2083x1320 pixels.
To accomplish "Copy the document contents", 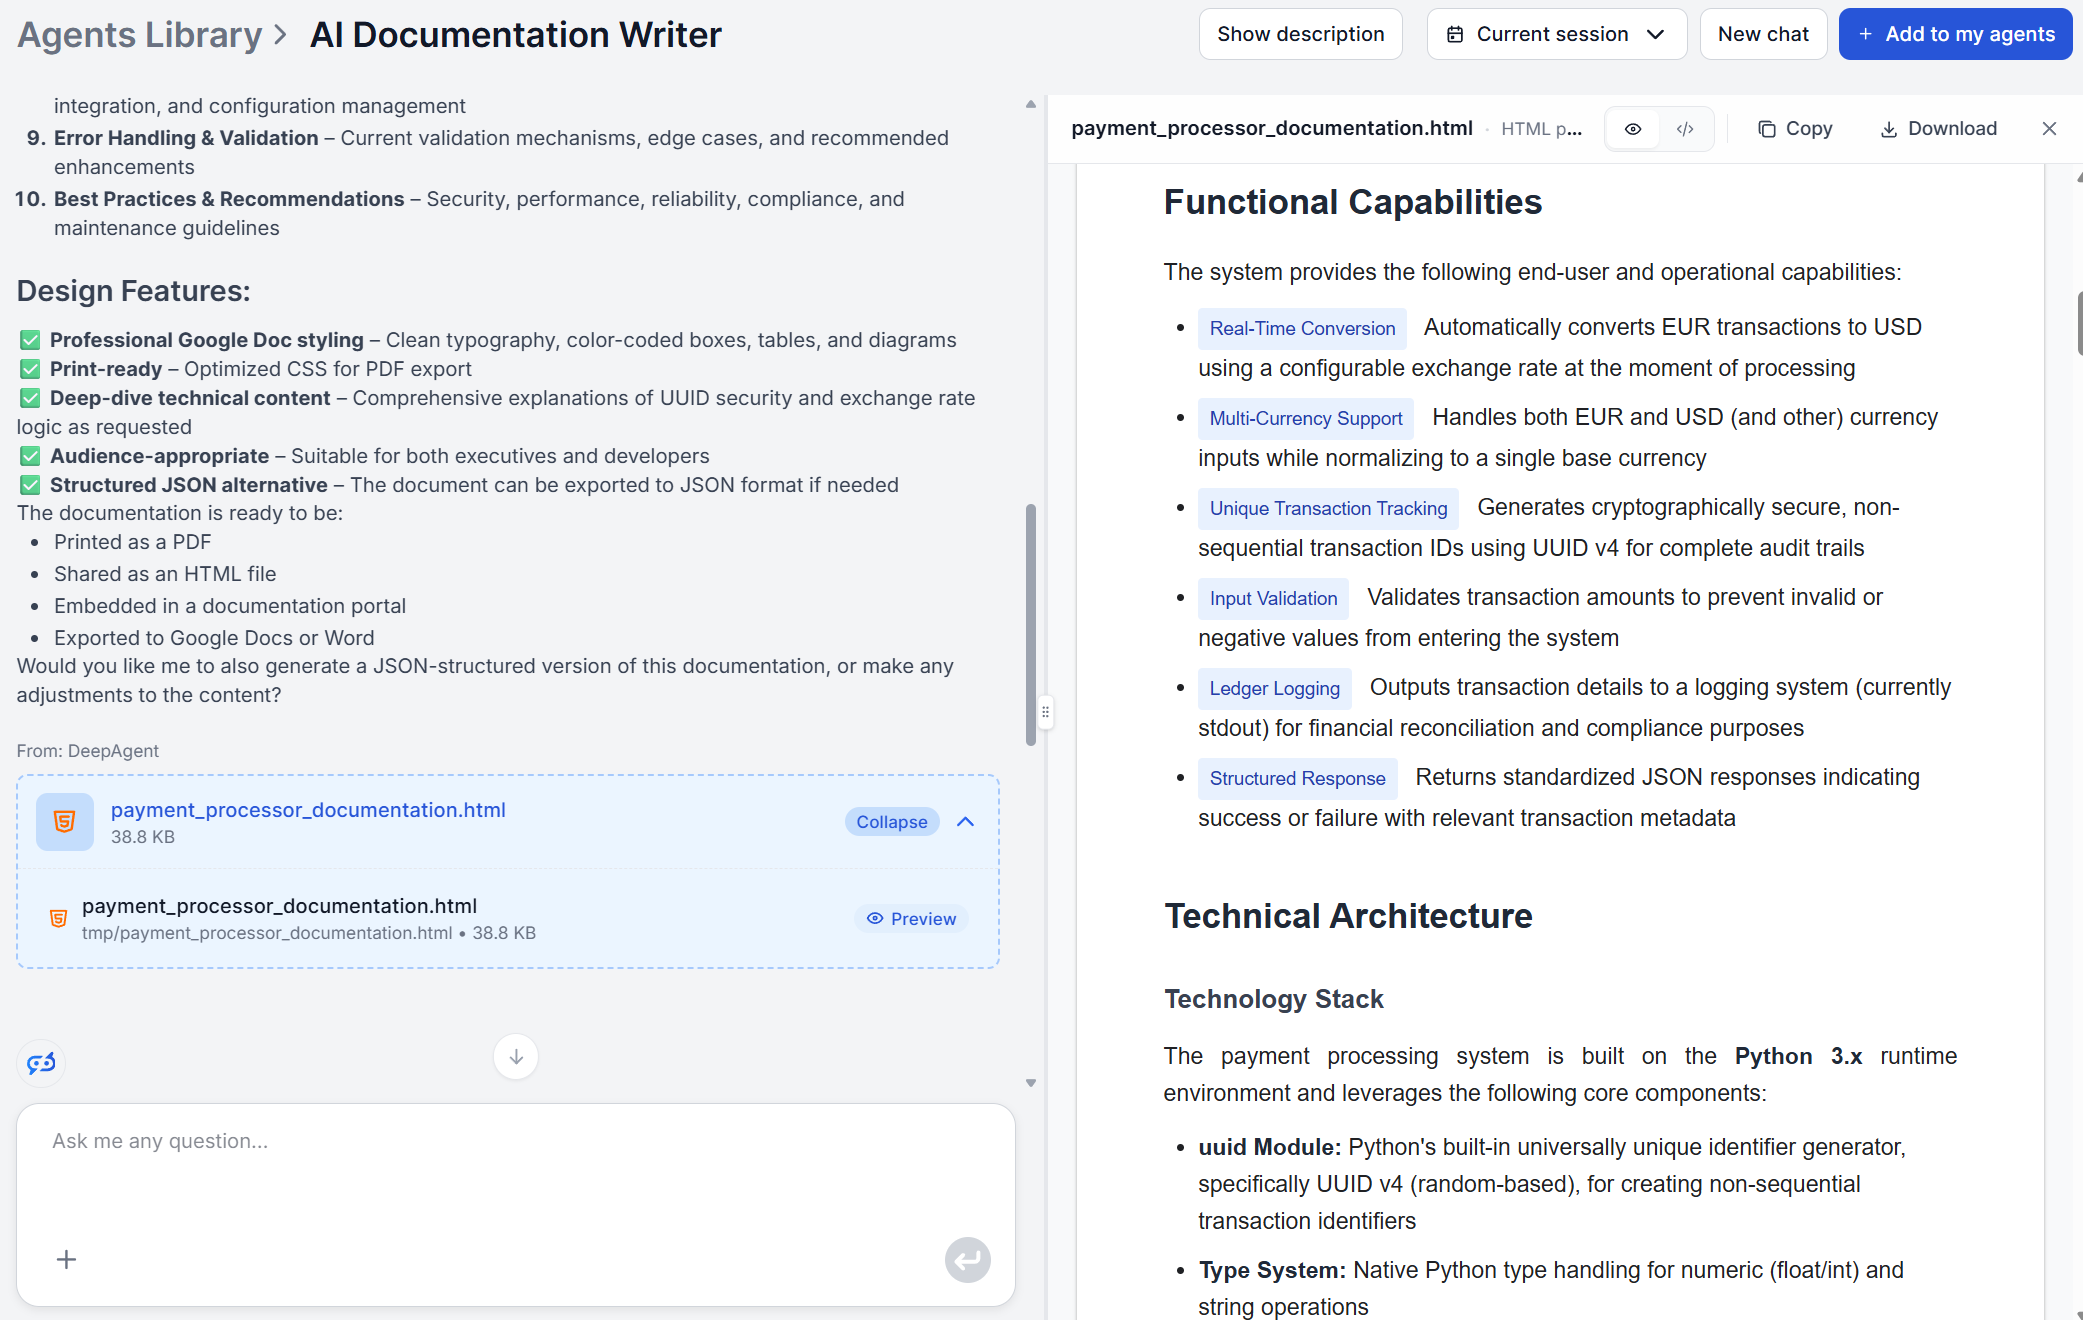I will pos(1796,129).
